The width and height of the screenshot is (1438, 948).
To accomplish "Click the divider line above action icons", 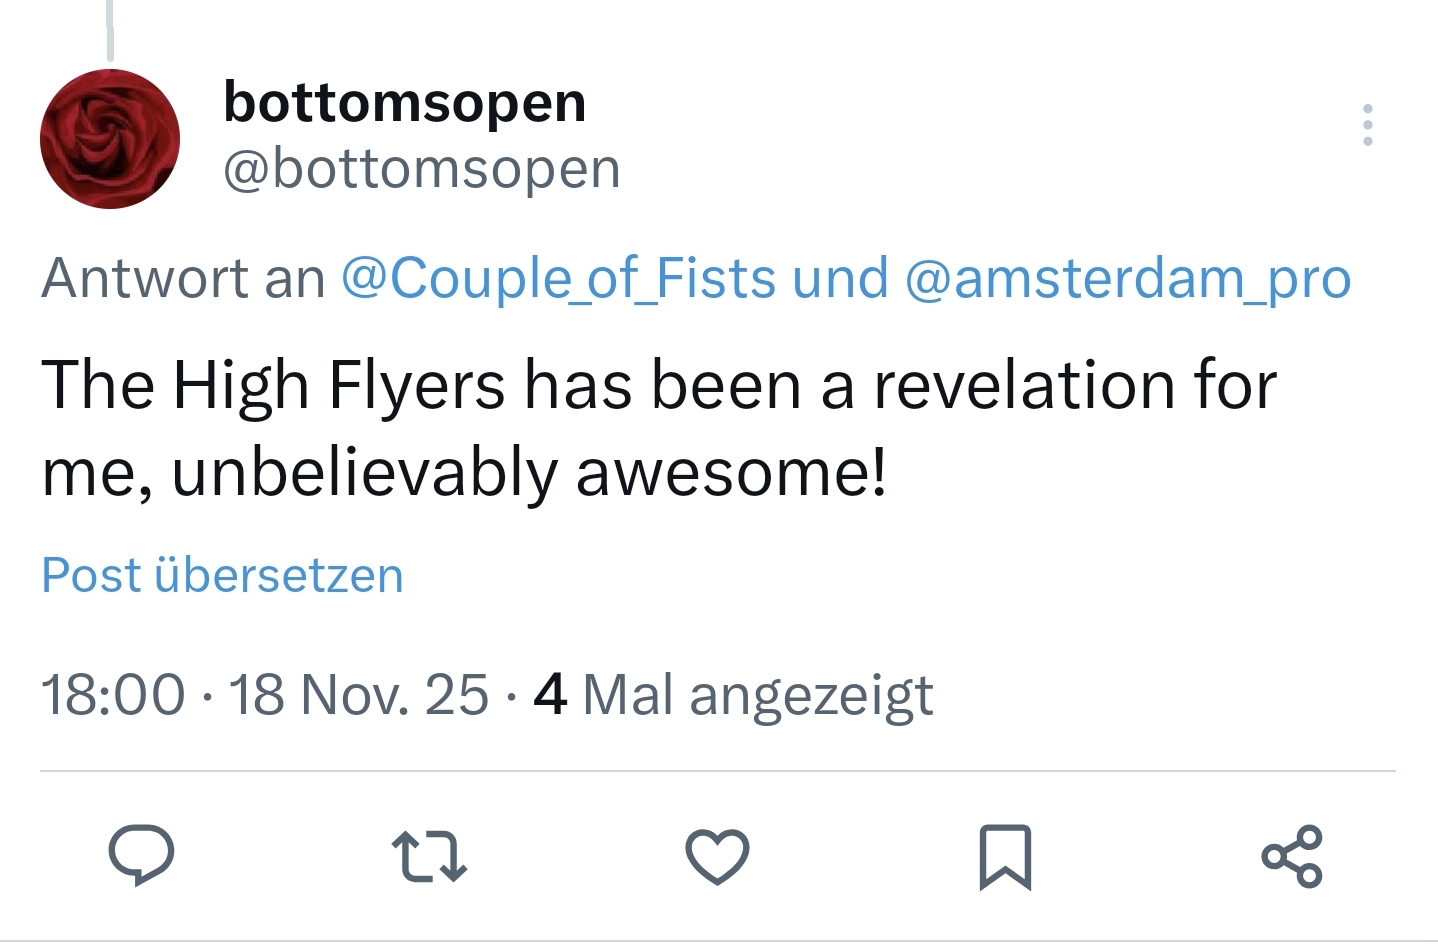I will point(717,771).
